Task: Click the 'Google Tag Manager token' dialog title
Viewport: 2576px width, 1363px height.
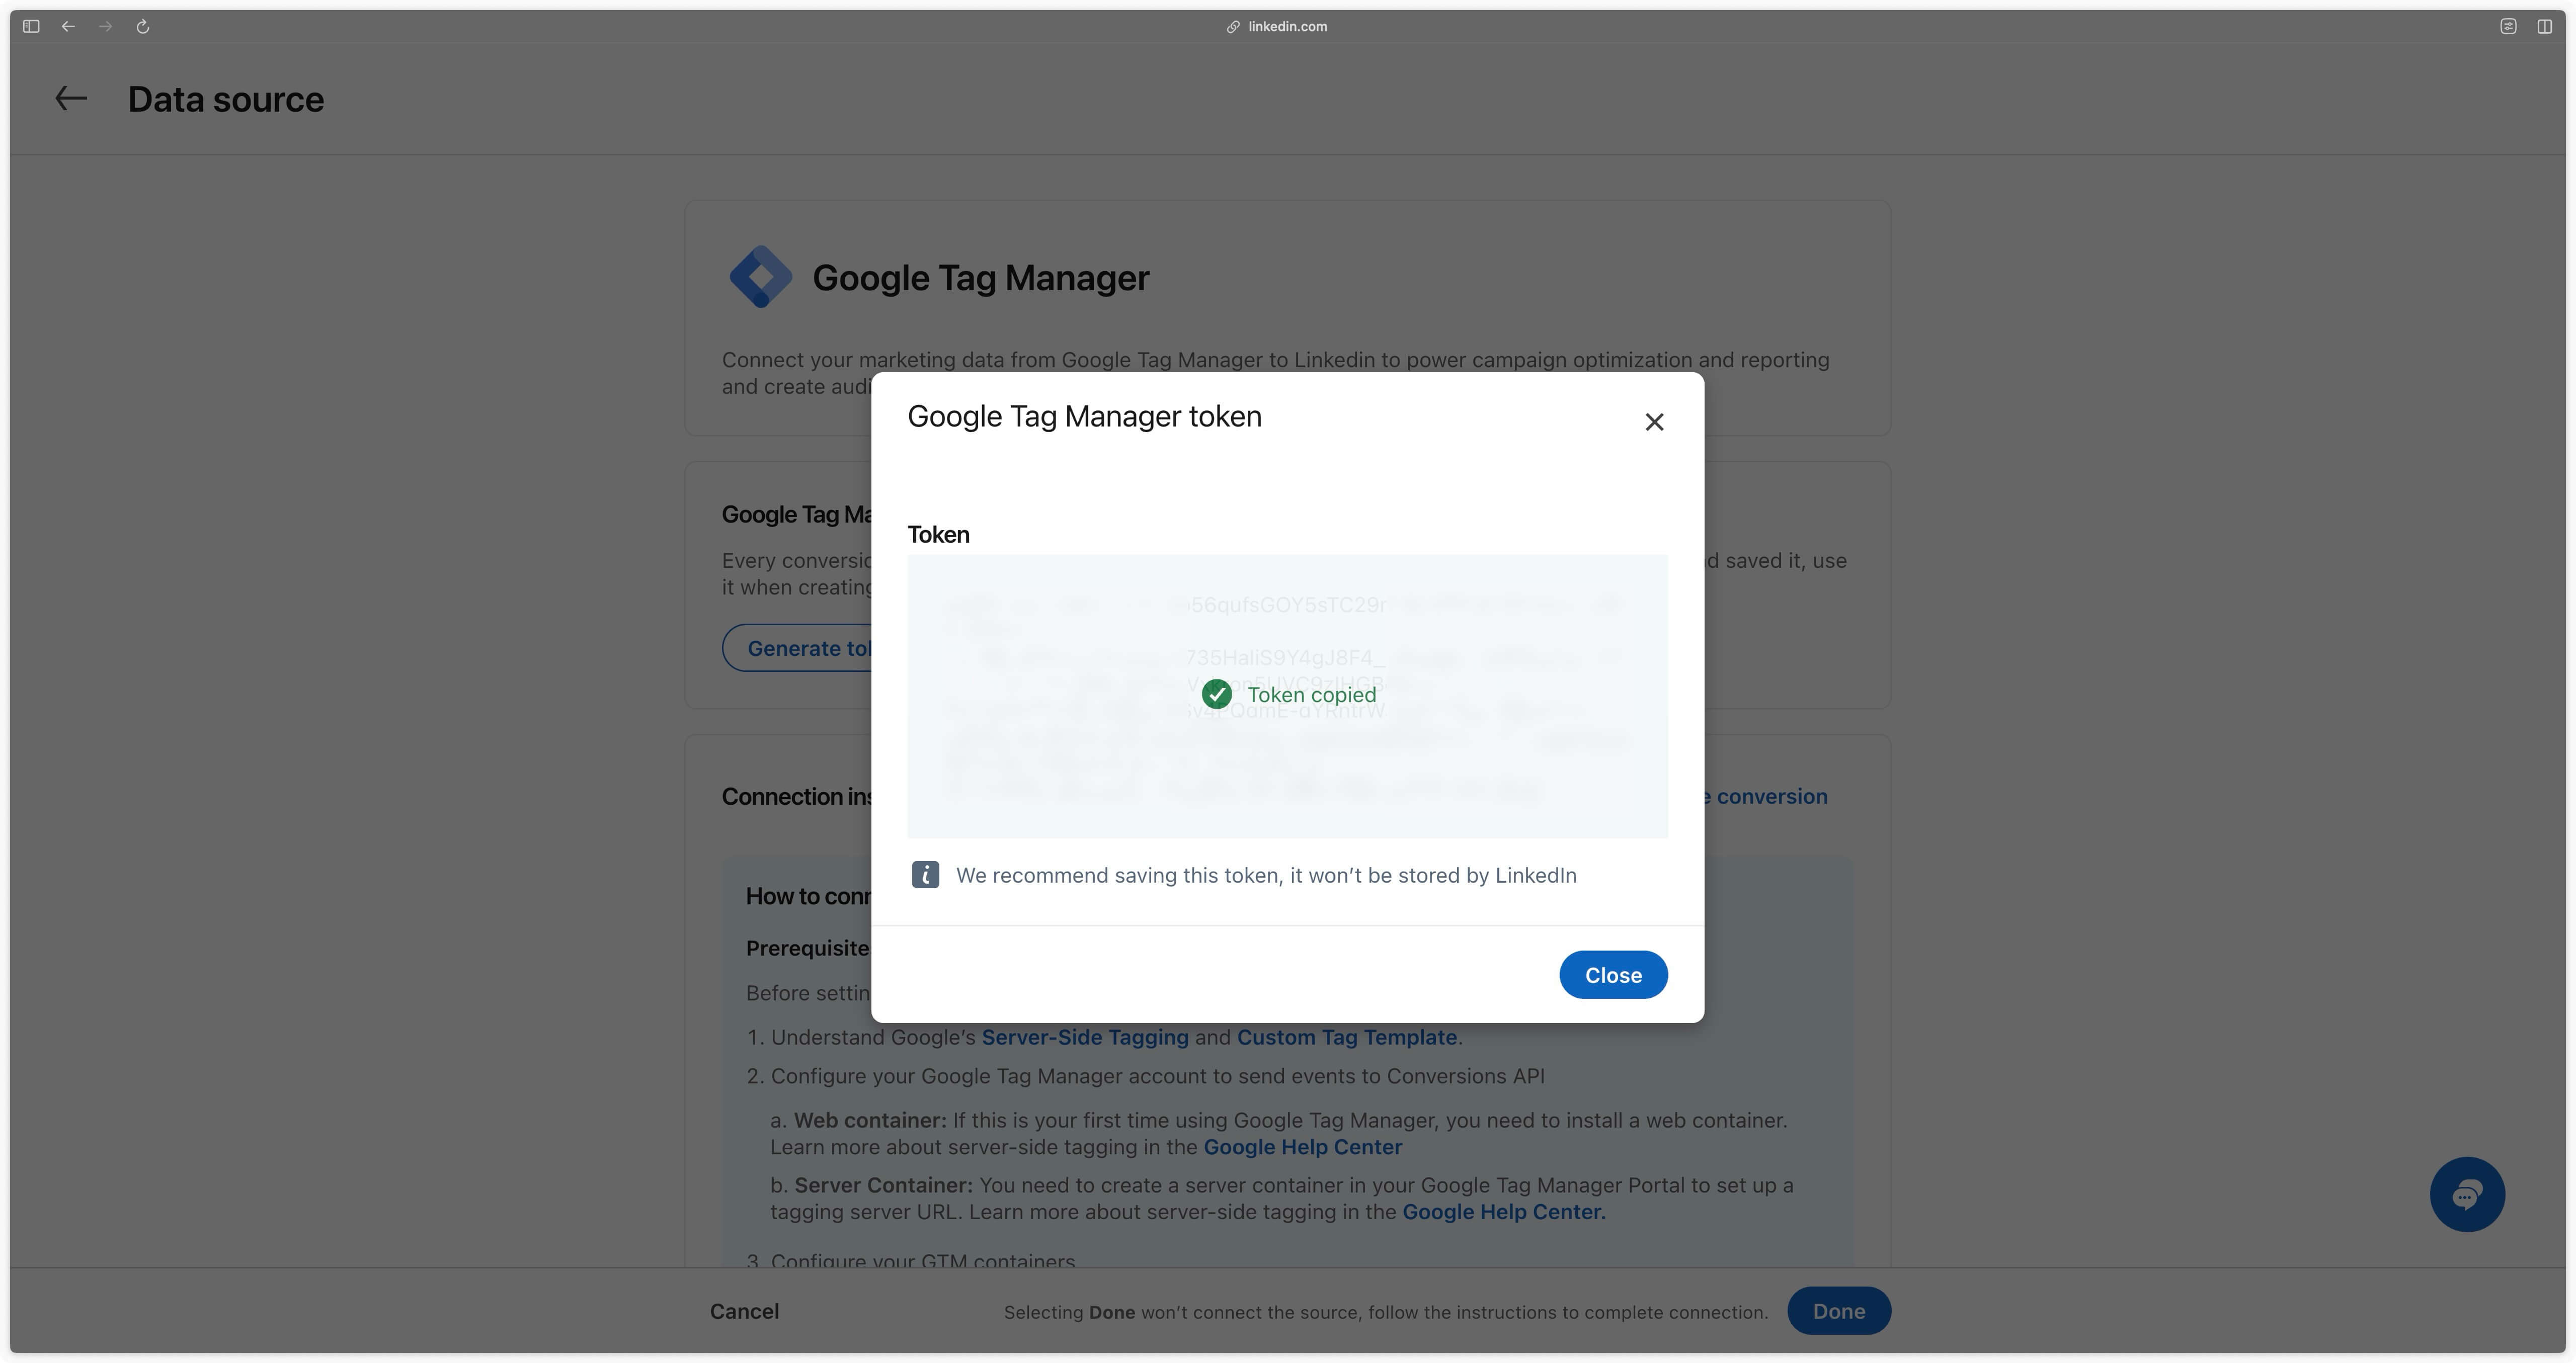Action: pyautogui.click(x=1084, y=417)
